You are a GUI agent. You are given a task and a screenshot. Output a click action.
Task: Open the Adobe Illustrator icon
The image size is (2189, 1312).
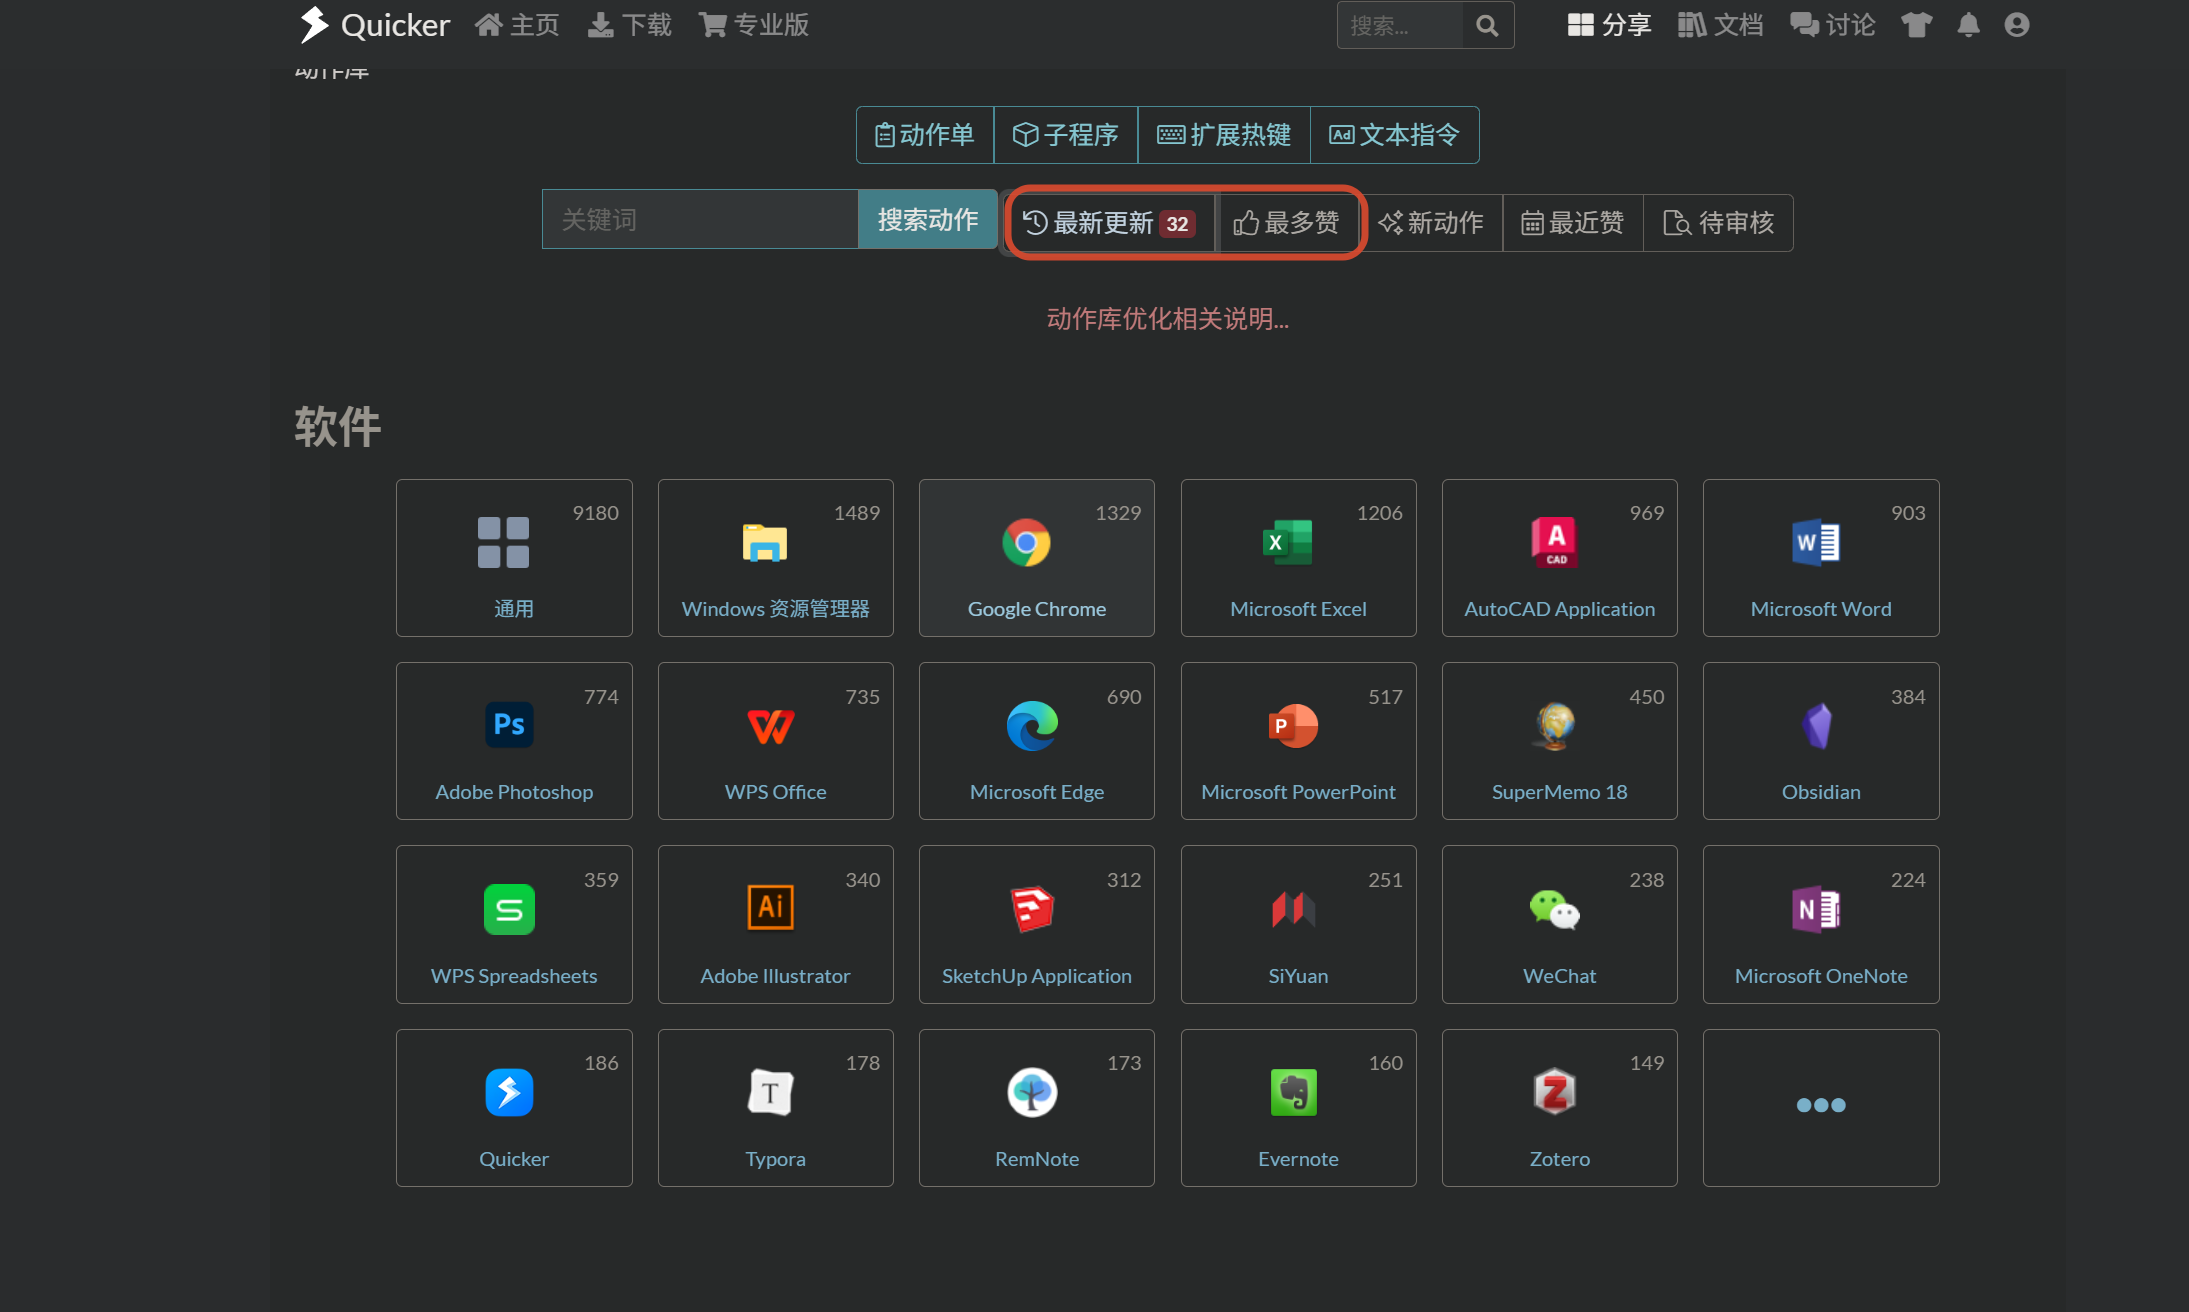771,908
